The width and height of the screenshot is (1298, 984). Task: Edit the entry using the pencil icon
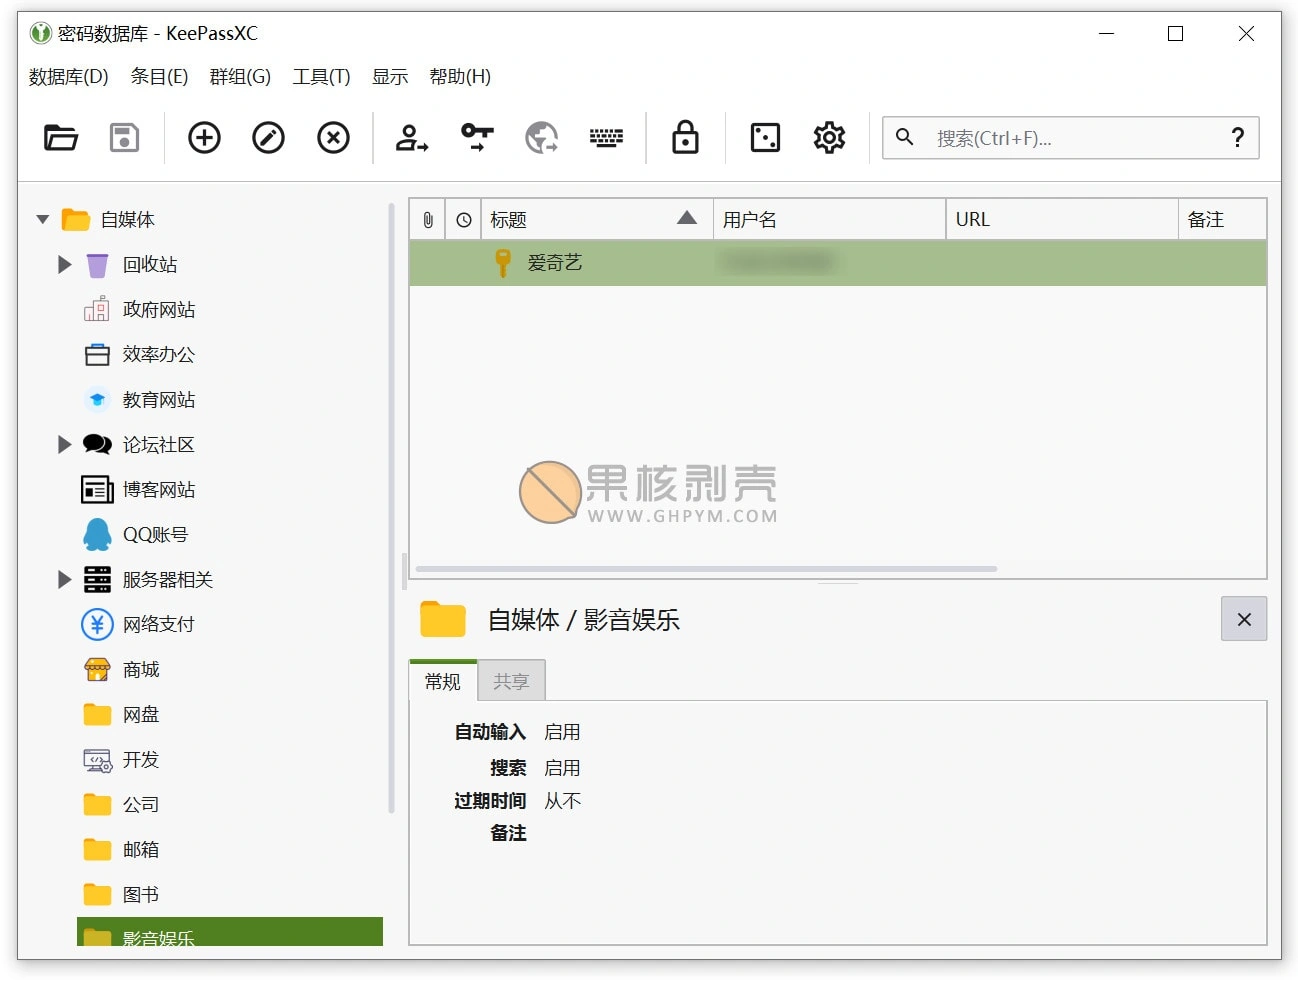(x=268, y=138)
